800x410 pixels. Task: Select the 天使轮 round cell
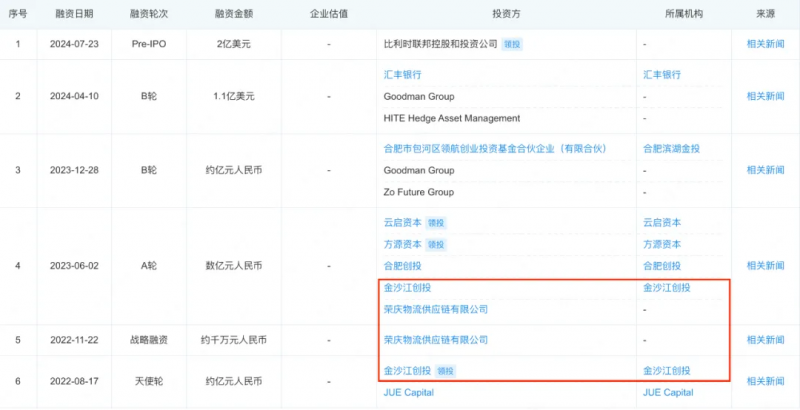149,381
